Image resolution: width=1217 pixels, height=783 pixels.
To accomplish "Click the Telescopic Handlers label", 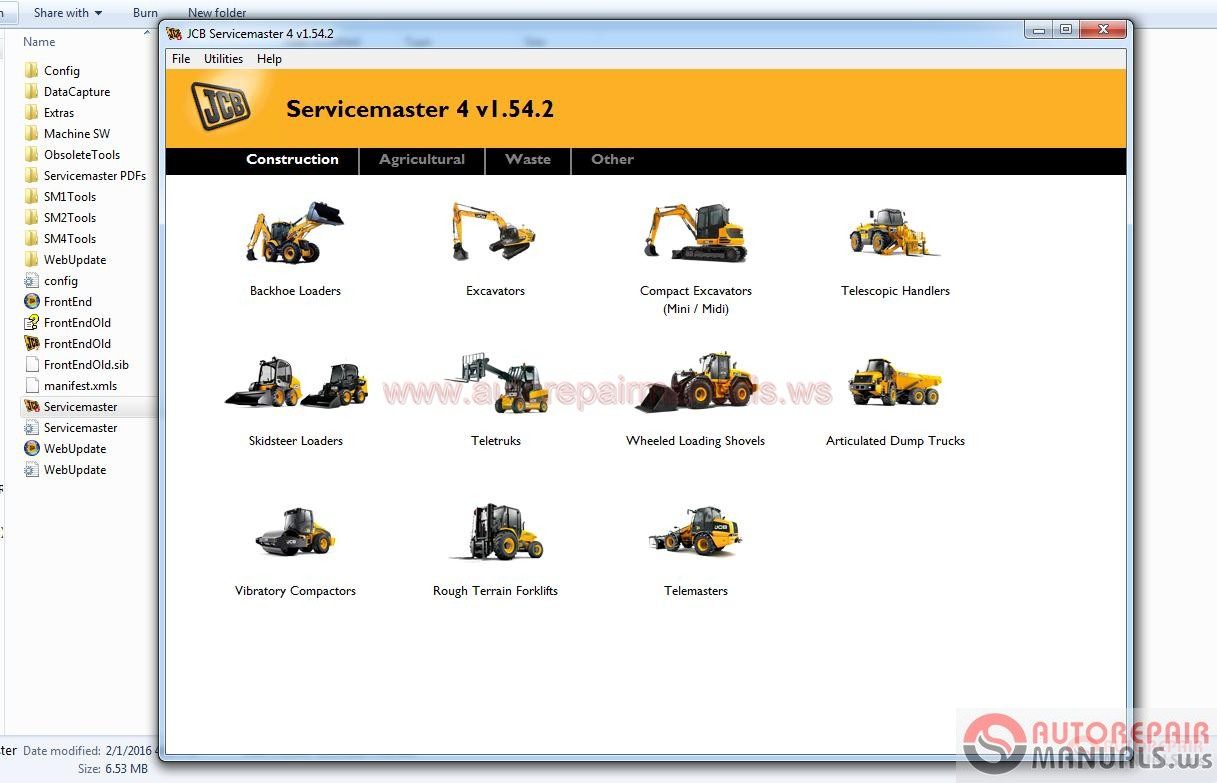I will tap(895, 291).
